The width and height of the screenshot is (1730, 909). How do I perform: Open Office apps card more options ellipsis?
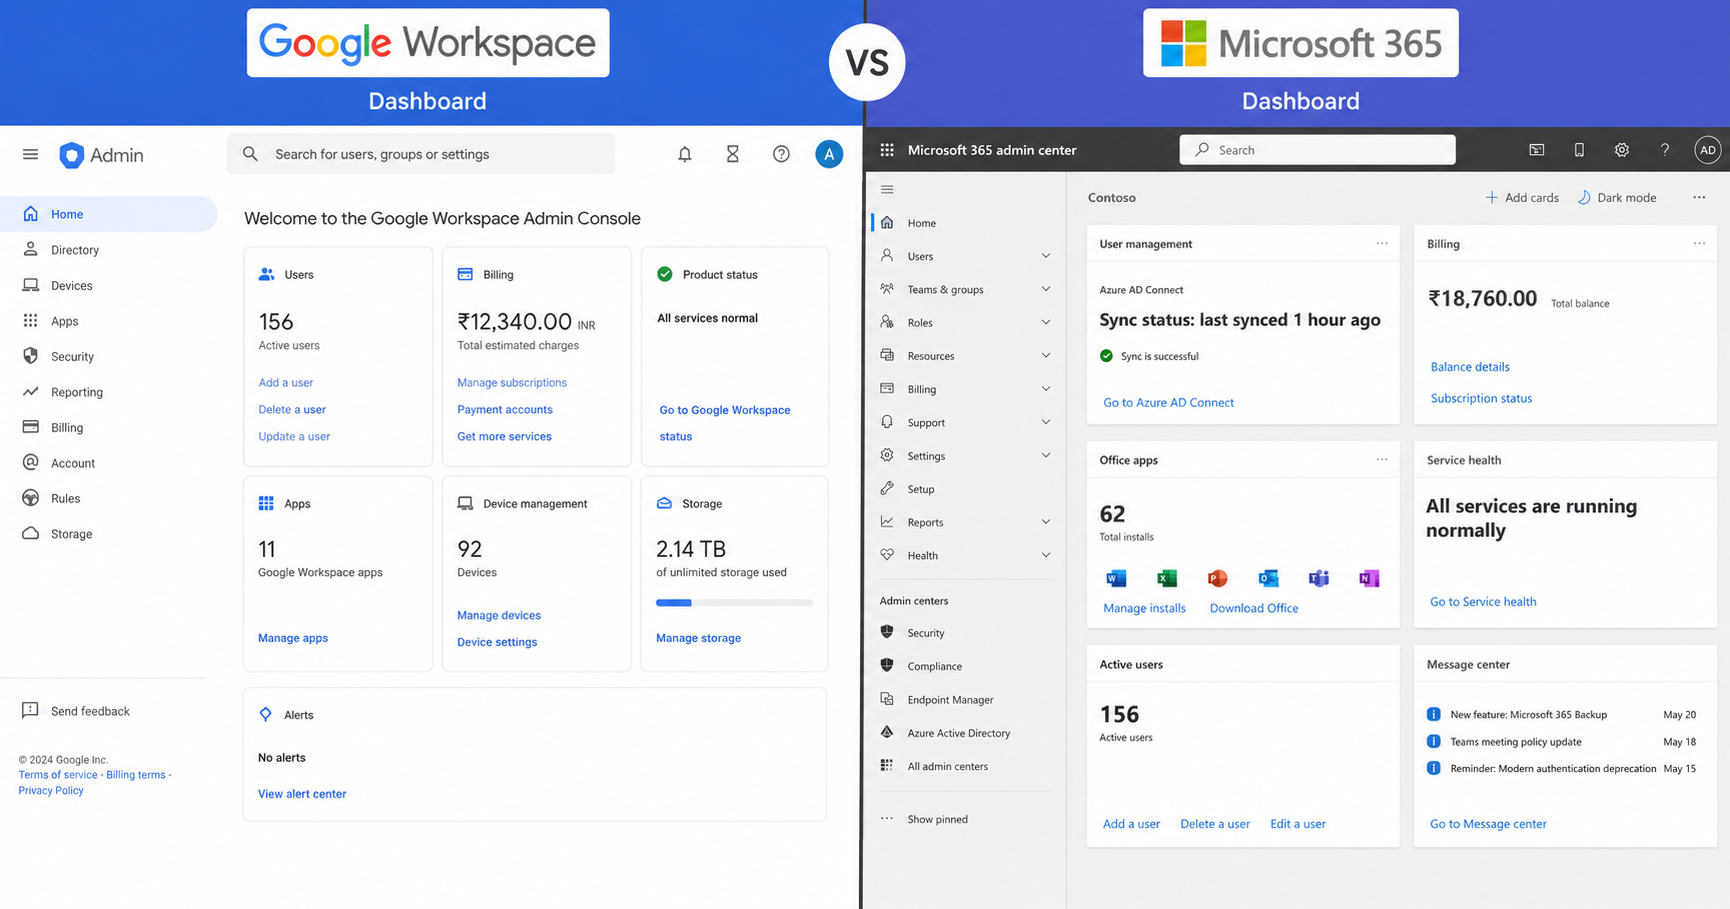click(x=1382, y=459)
